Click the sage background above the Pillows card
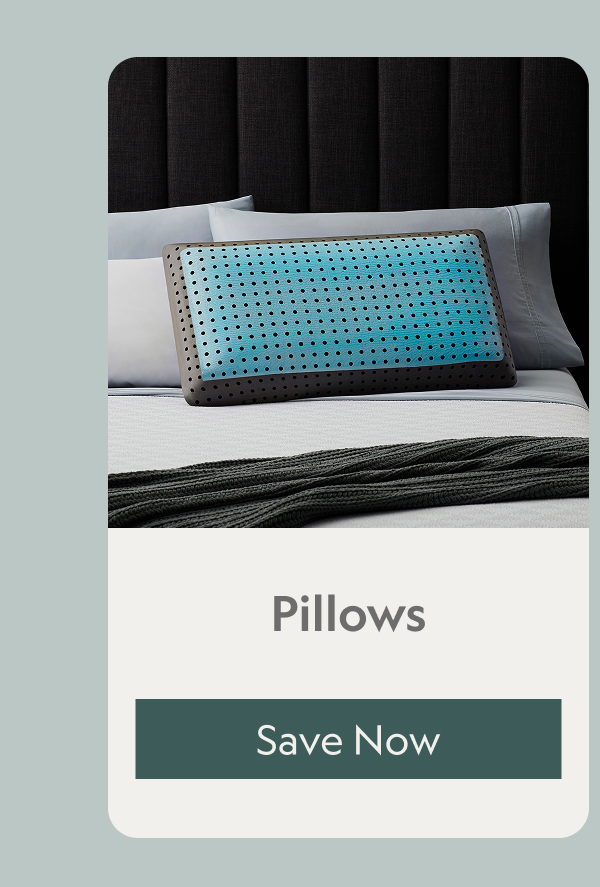This screenshot has width=600, height=887. [x=348, y=28]
